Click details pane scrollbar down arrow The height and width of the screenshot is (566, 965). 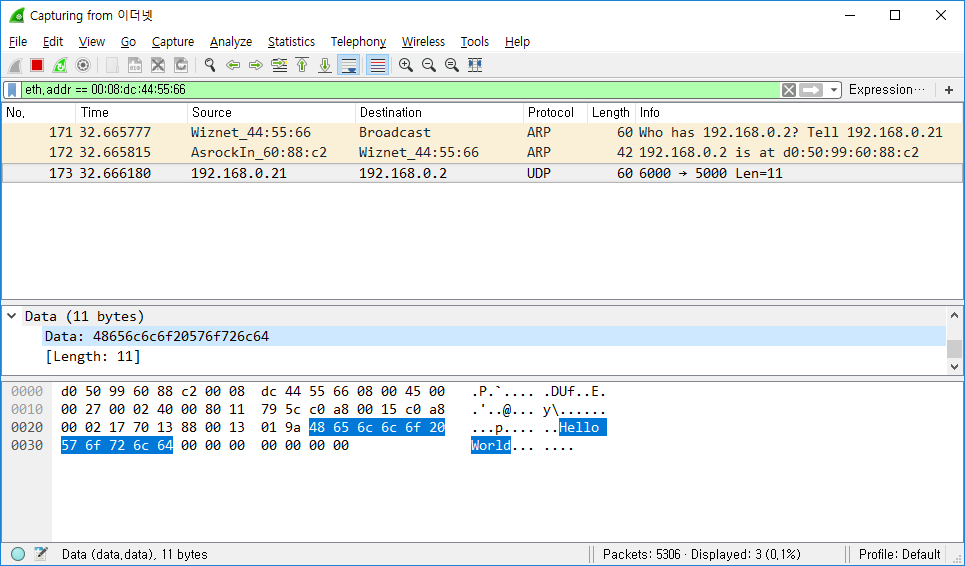[x=954, y=367]
